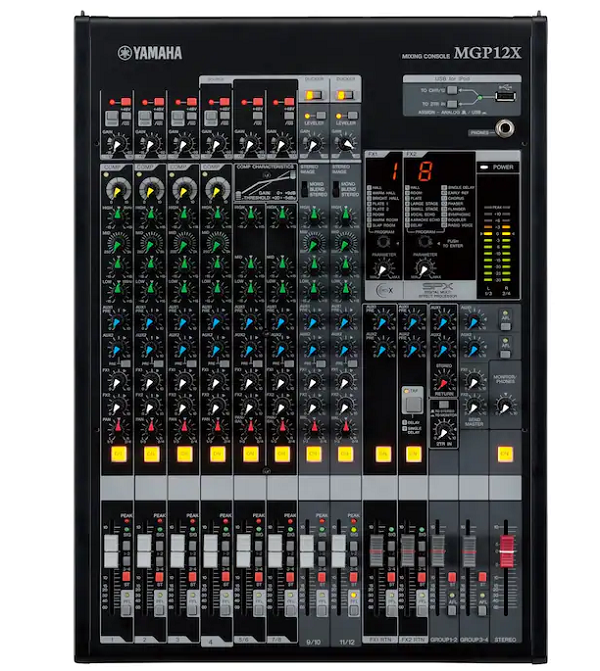The width and height of the screenshot is (600, 671).
Task: Click the channel 1 LOW EQ knob
Action: point(118,289)
